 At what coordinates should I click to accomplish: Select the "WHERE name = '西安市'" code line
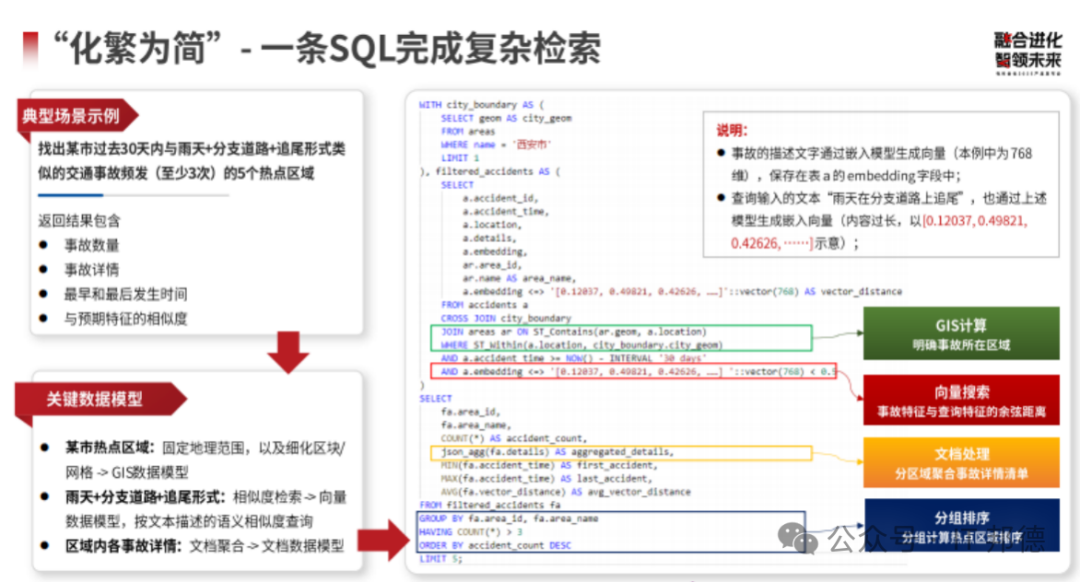(496, 145)
